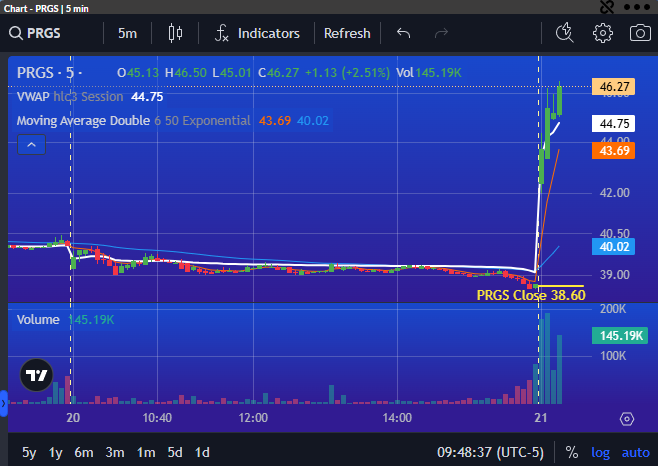Redo the chart change
658x466 pixels.
tap(441, 33)
